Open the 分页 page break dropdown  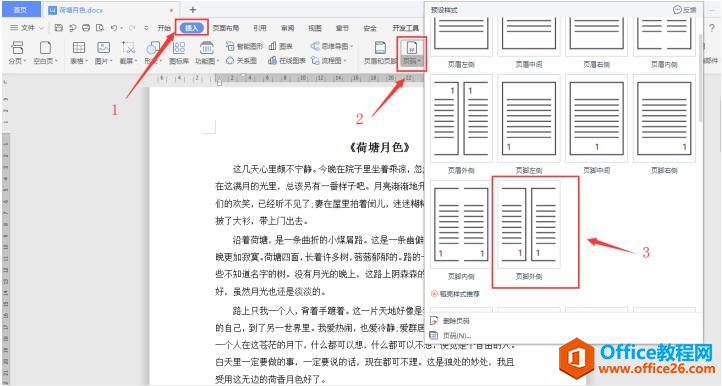(x=17, y=53)
